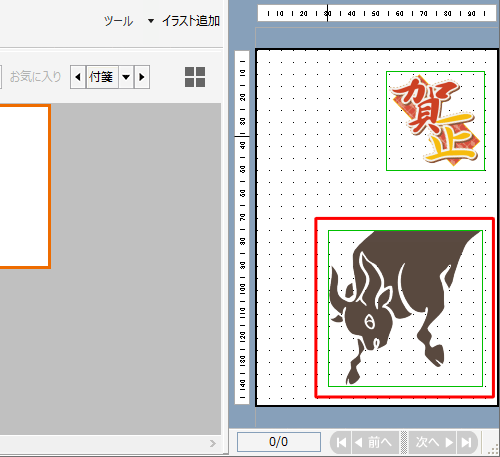This screenshot has width=500, height=457.
Task: Open the 付箋 category dropdown
Action: point(126,77)
